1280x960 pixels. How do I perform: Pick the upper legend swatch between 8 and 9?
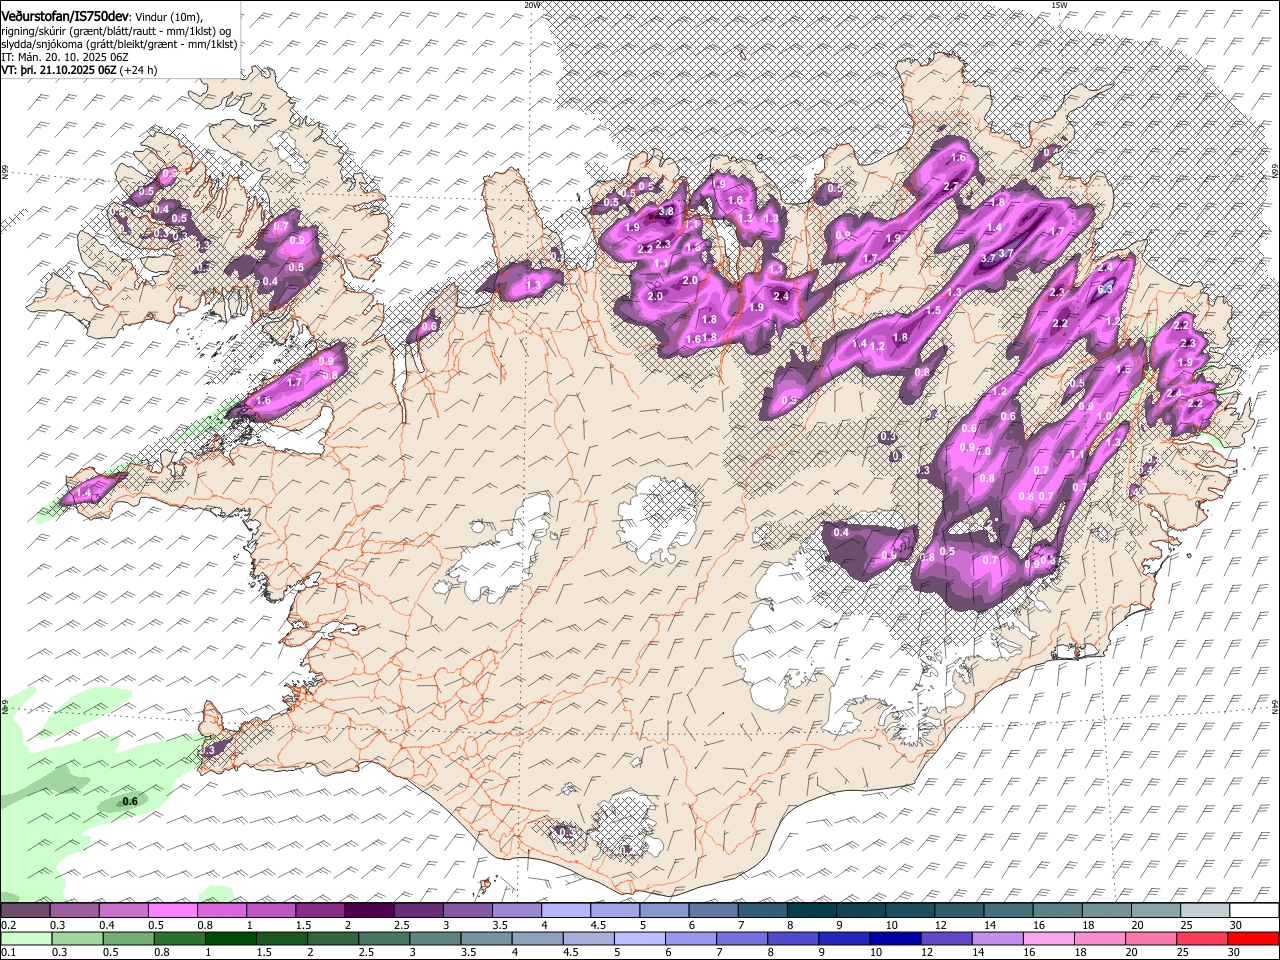pos(812,911)
